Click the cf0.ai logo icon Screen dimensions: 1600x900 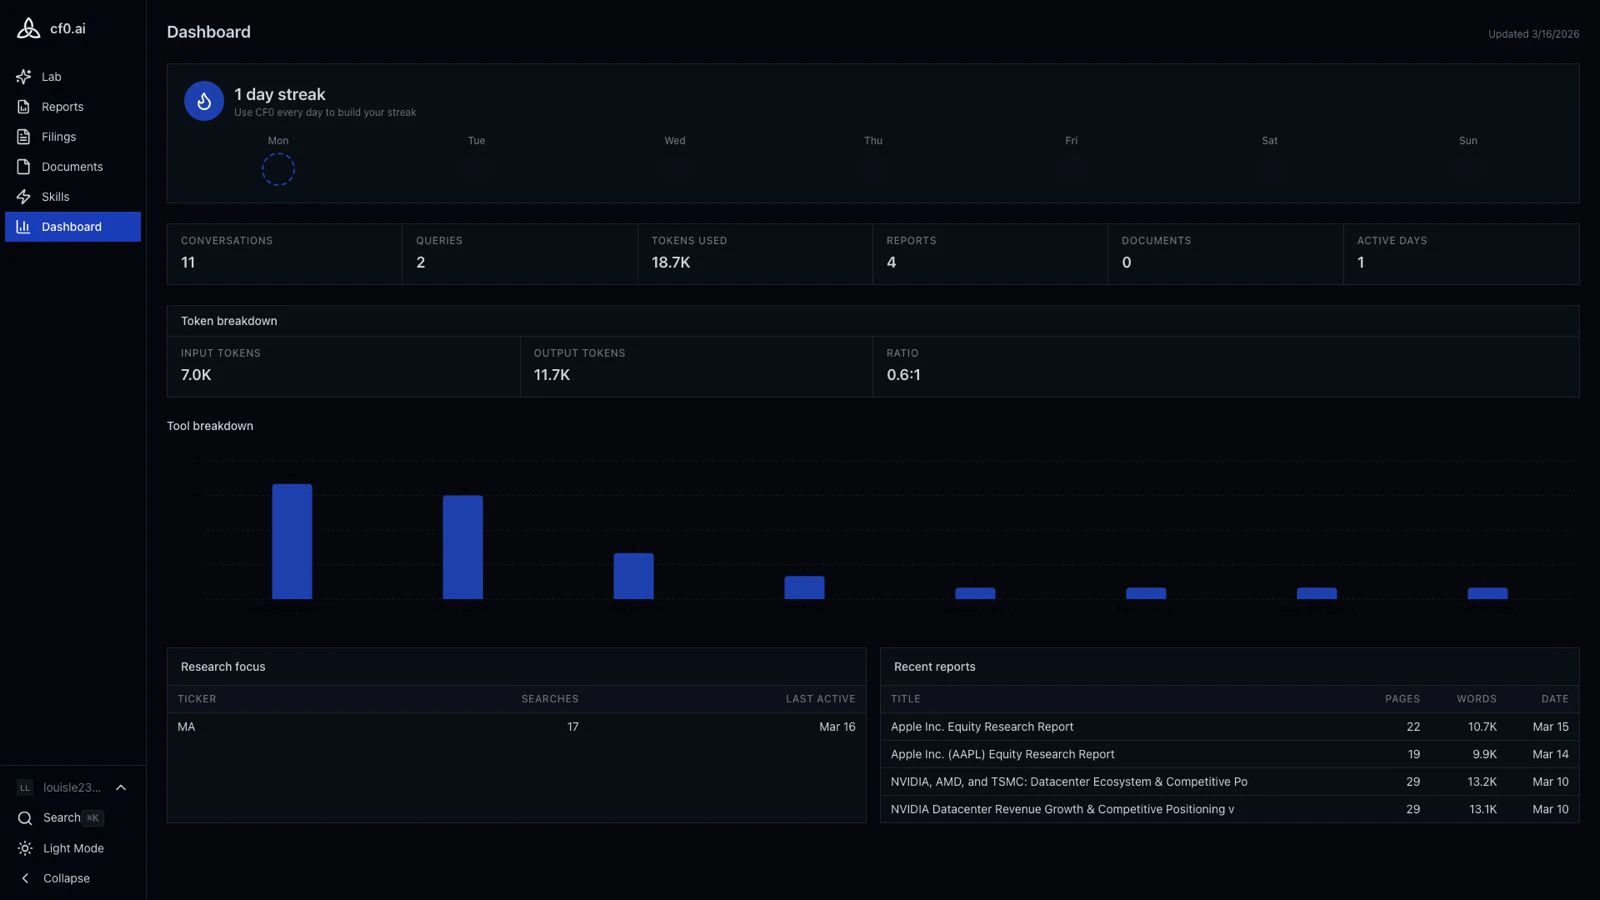pos(29,29)
